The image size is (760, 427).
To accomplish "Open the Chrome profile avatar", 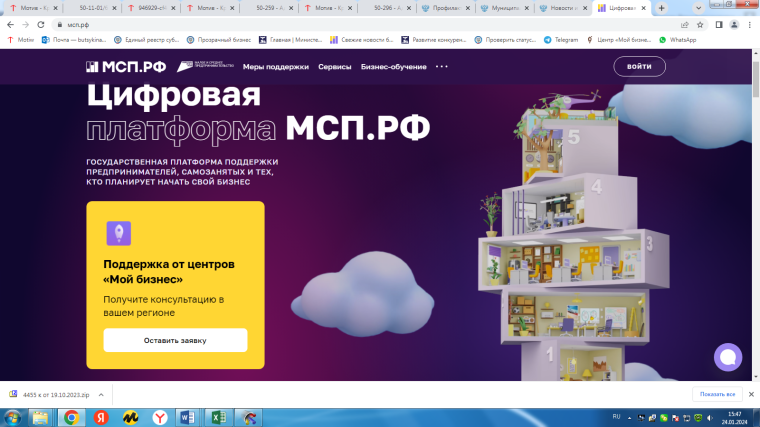I will pos(734,25).
